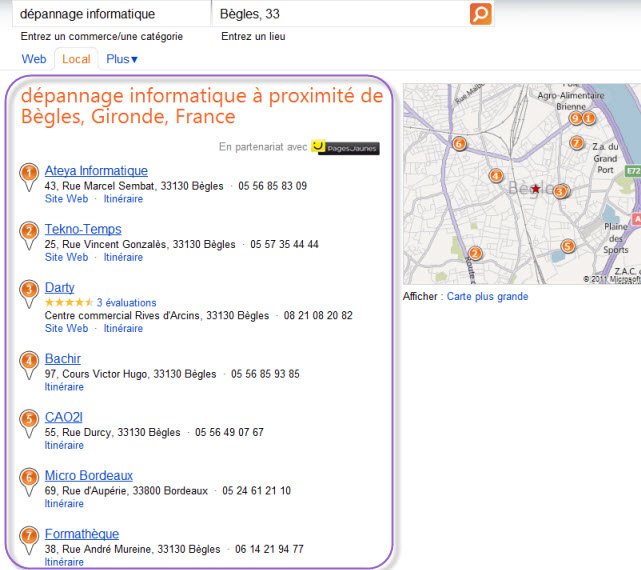Select map marker 2 on the map
This screenshot has width=641, height=570.
(475, 254)
